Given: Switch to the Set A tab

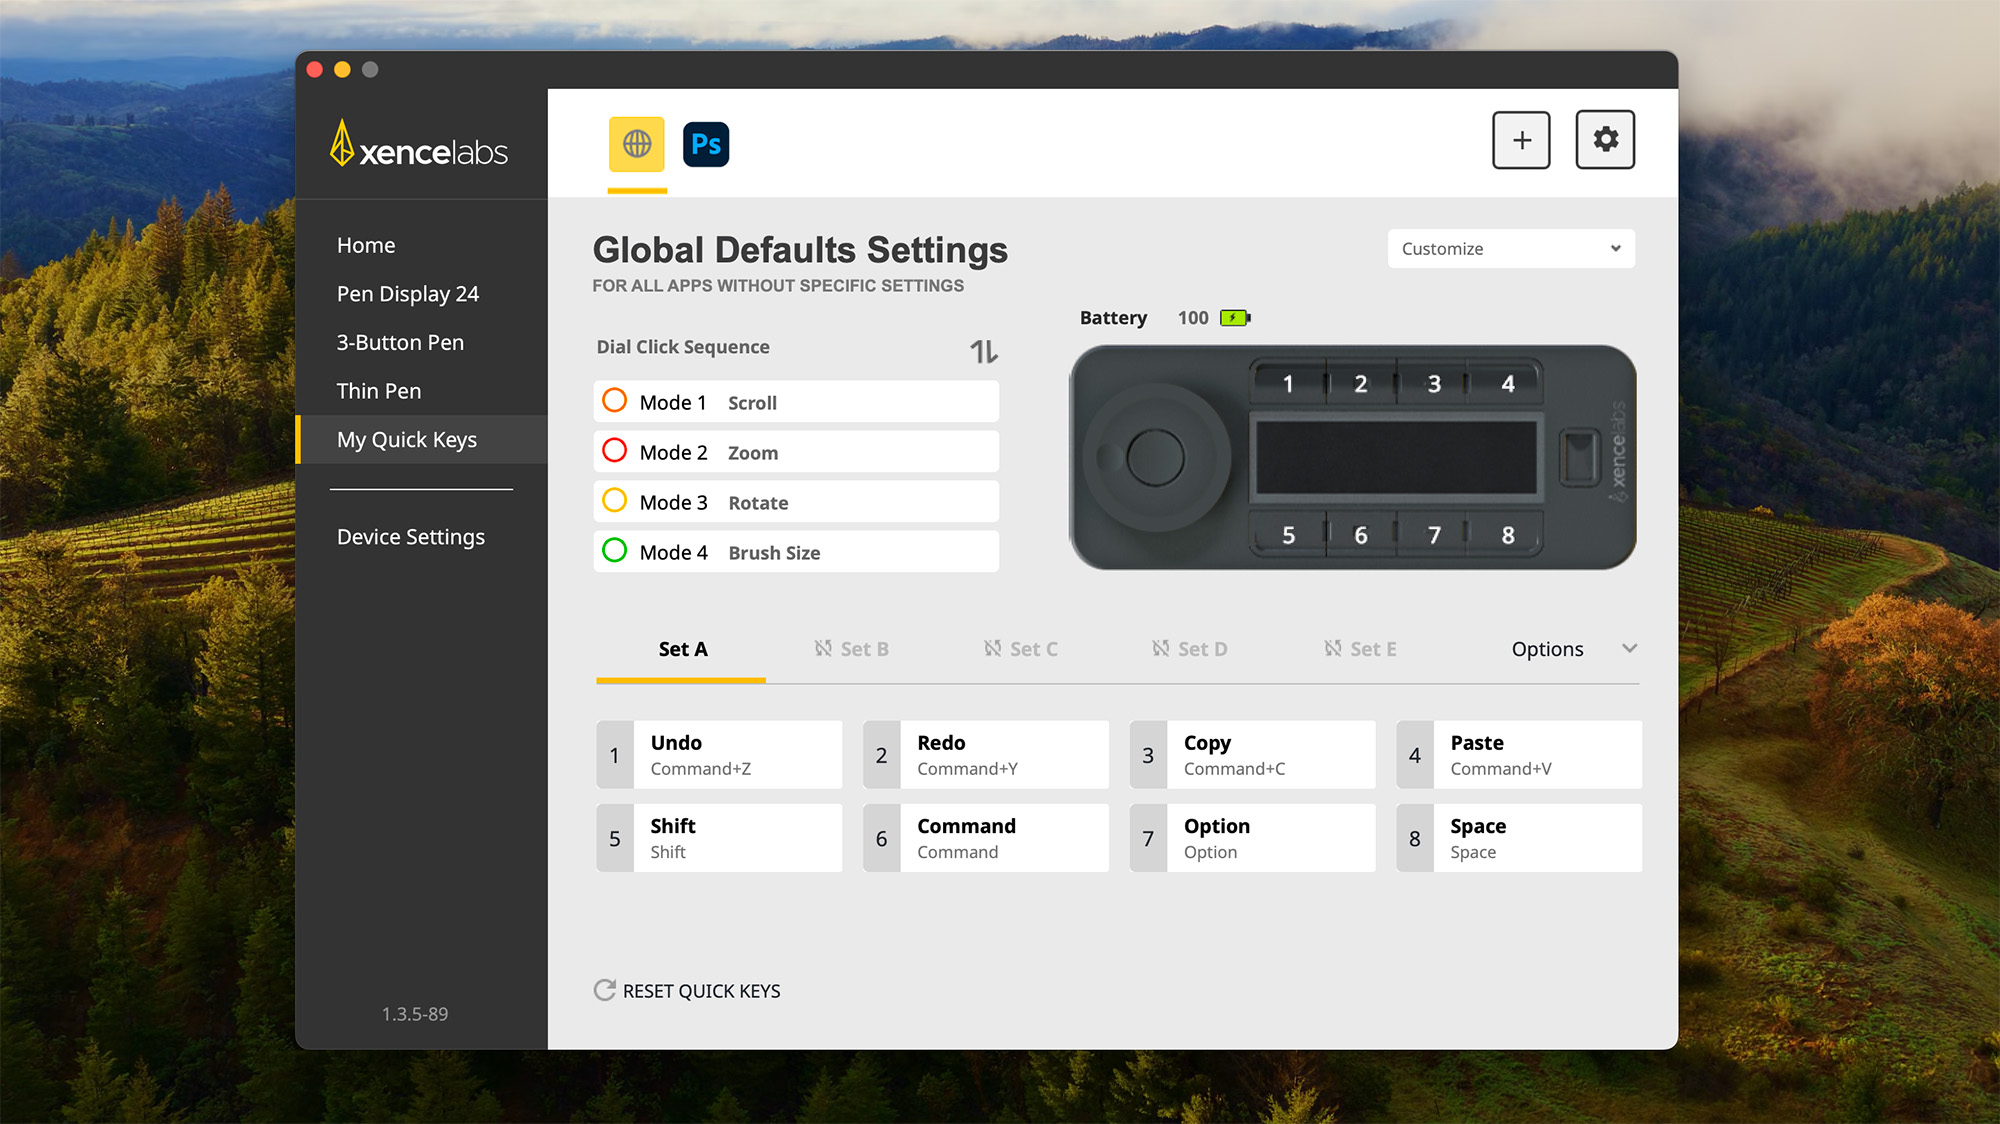Looking at the screenshot, I should pos(682,649).
